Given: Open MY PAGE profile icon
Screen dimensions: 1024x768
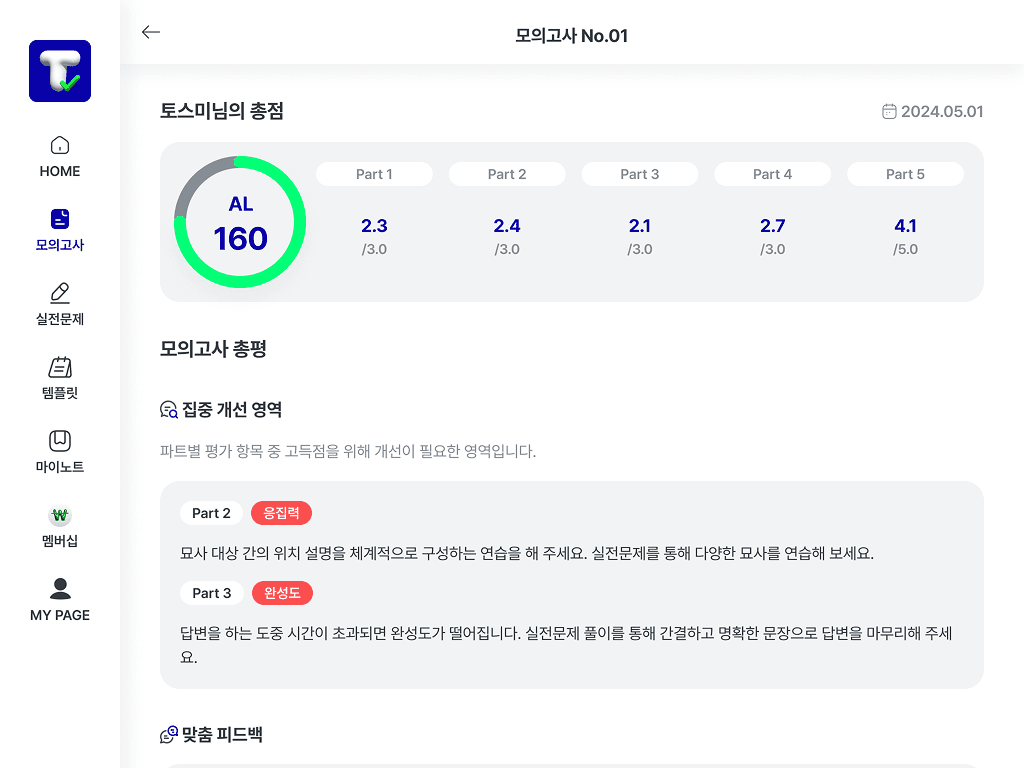Looking at the screenshot, I should tap(60, 589).
